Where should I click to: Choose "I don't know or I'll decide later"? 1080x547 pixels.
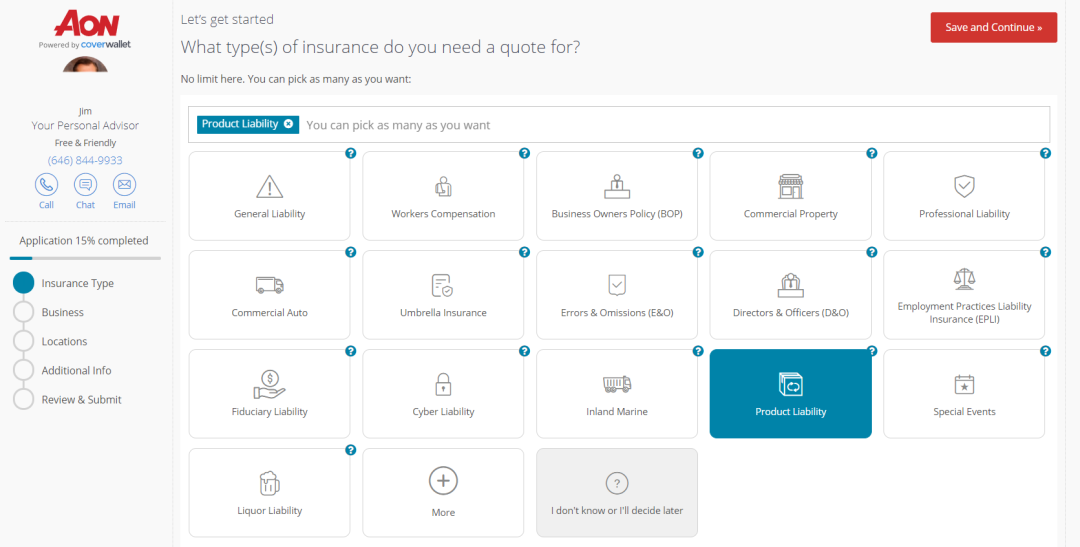pyautogui.click(x=617, y=492)
